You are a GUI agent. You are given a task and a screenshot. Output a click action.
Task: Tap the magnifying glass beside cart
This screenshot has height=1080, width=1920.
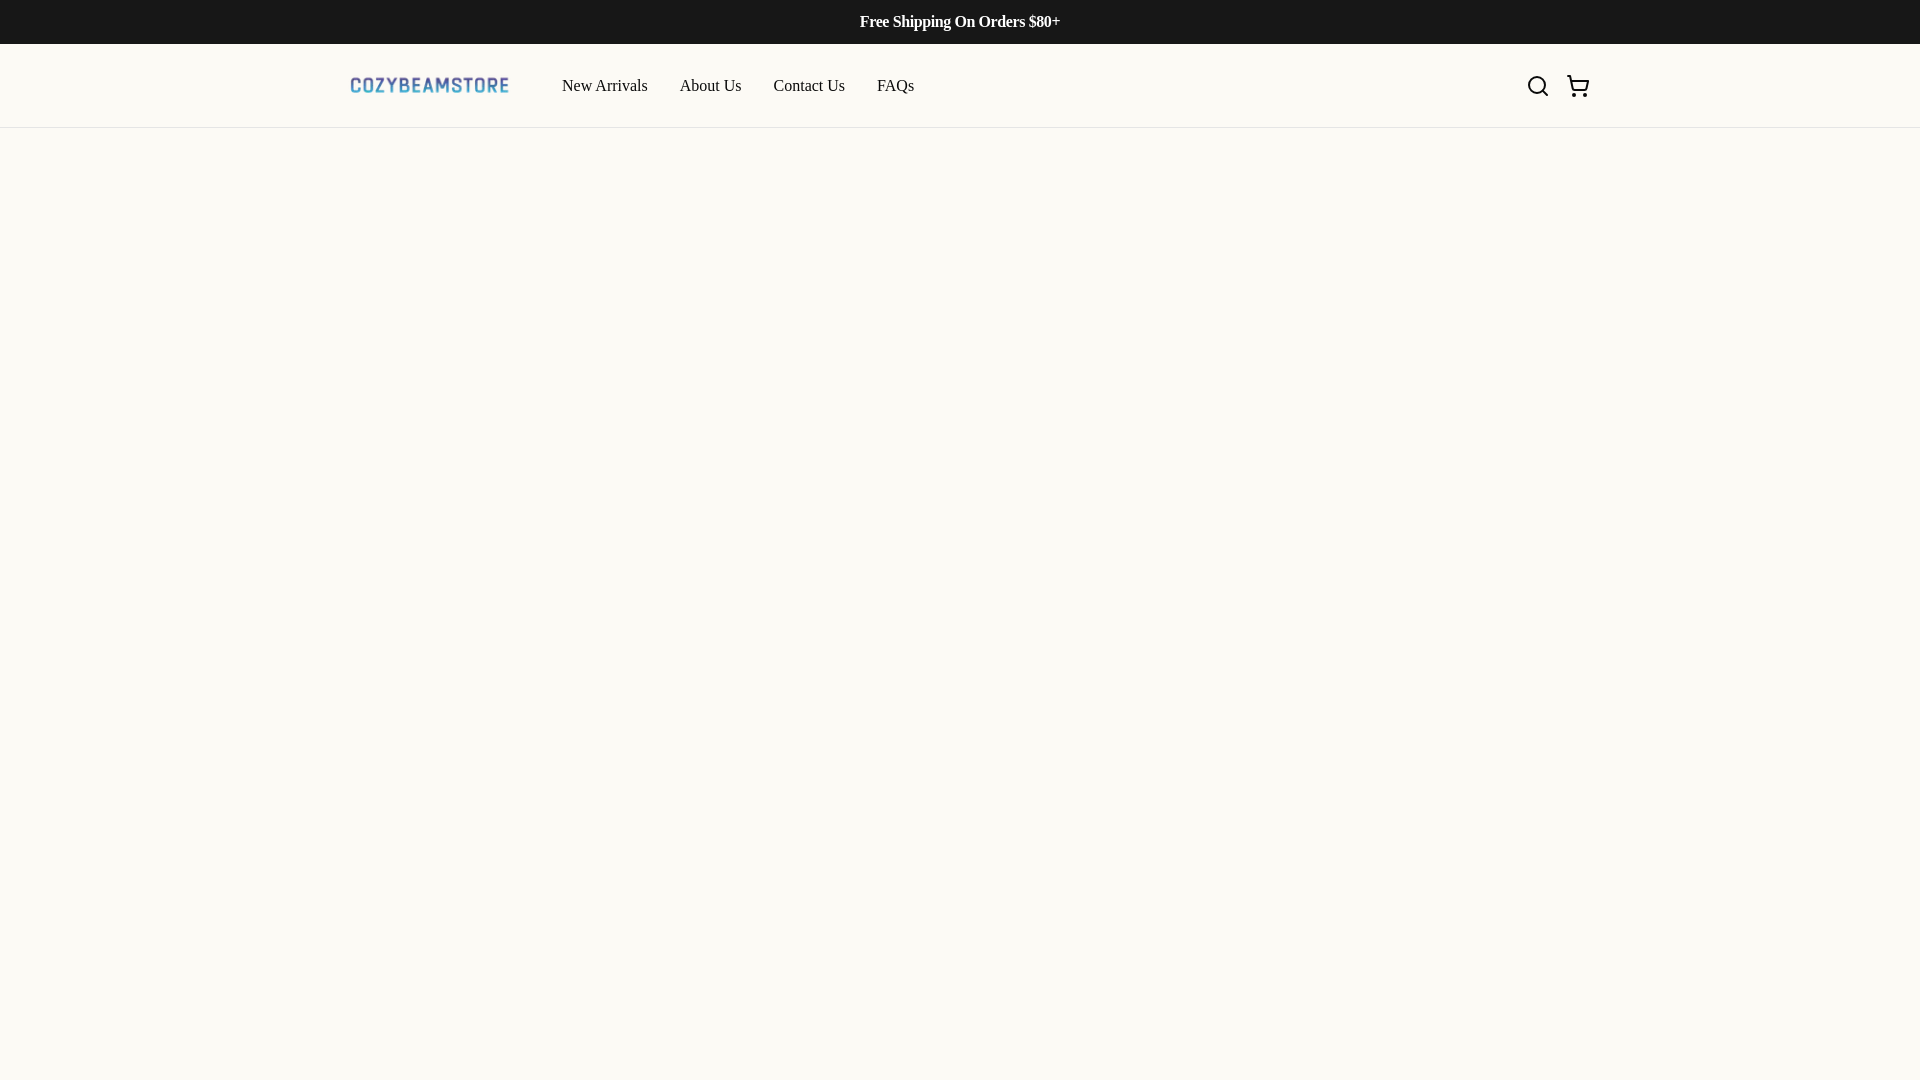1537,86
